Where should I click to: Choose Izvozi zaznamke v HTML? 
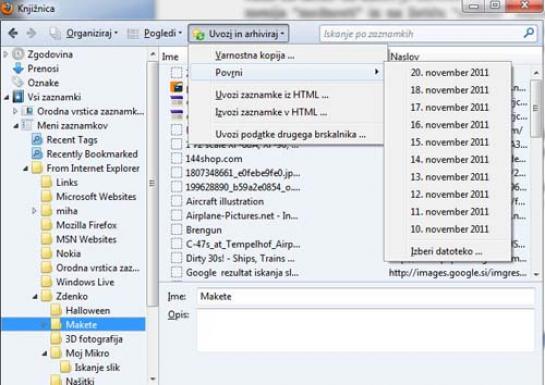point(287,112)
